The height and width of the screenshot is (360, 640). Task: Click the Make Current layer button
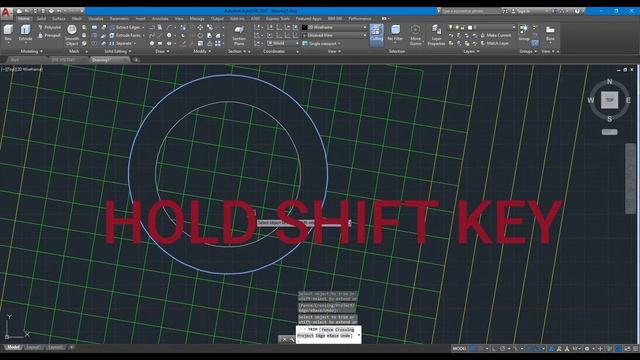(x=496, y=36)
